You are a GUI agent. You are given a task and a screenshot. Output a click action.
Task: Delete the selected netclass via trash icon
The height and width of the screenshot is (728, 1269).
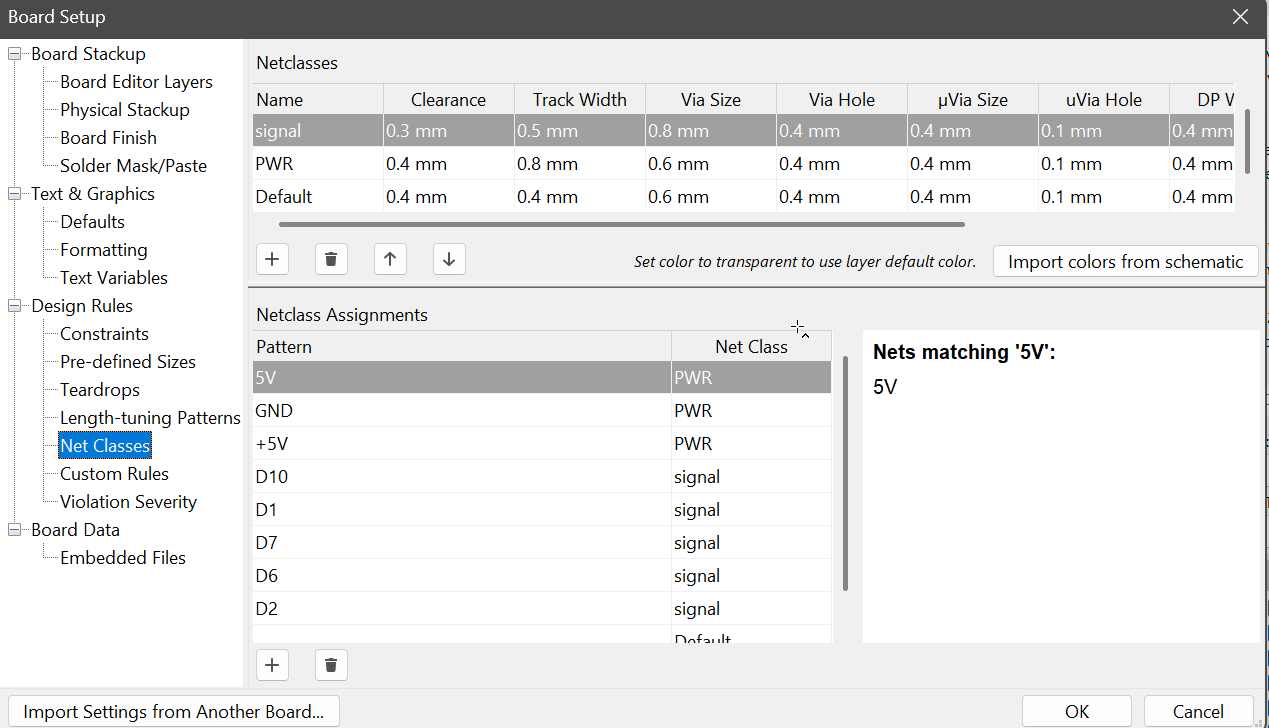[x=331, y=260]
